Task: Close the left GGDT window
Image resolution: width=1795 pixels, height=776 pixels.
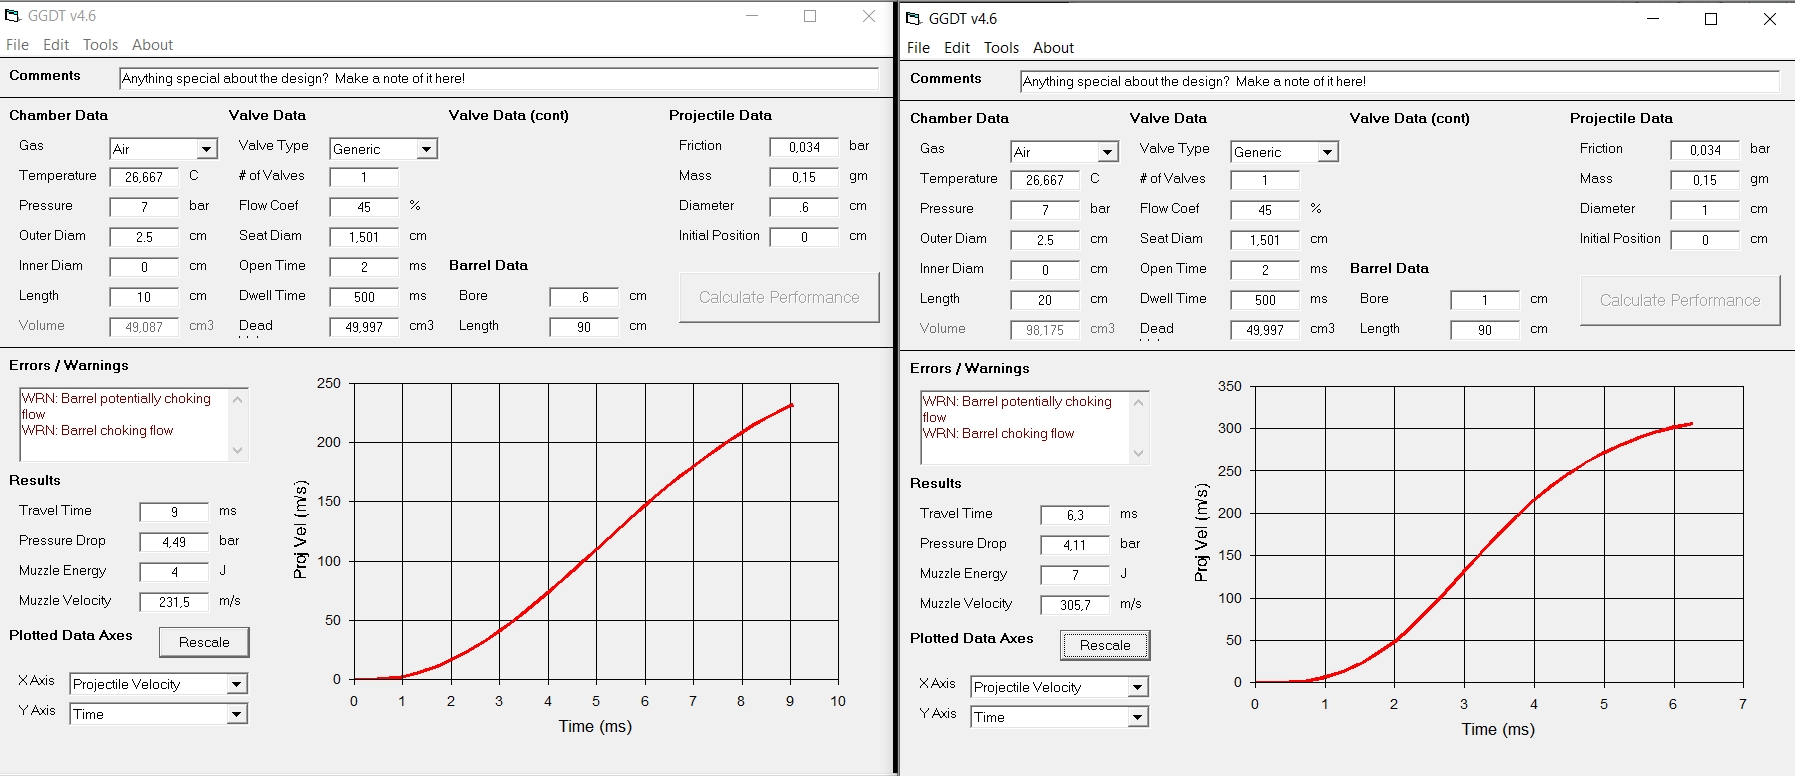Action: coord(869,16)
